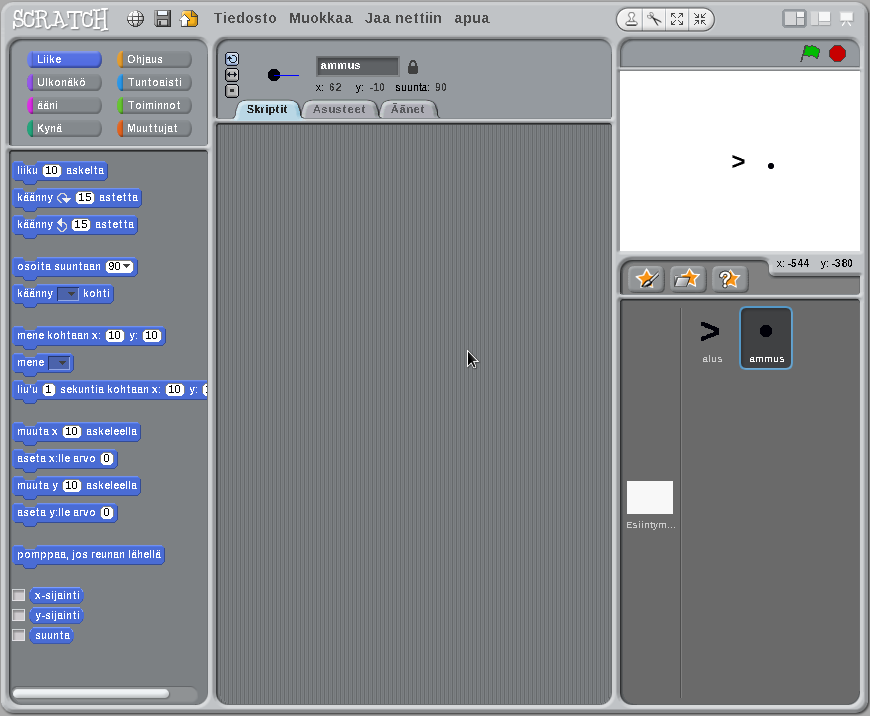Toggle the suunta checkbox
Image resolution: width=870 pixels, height=716 pixels.
[18, 635]
